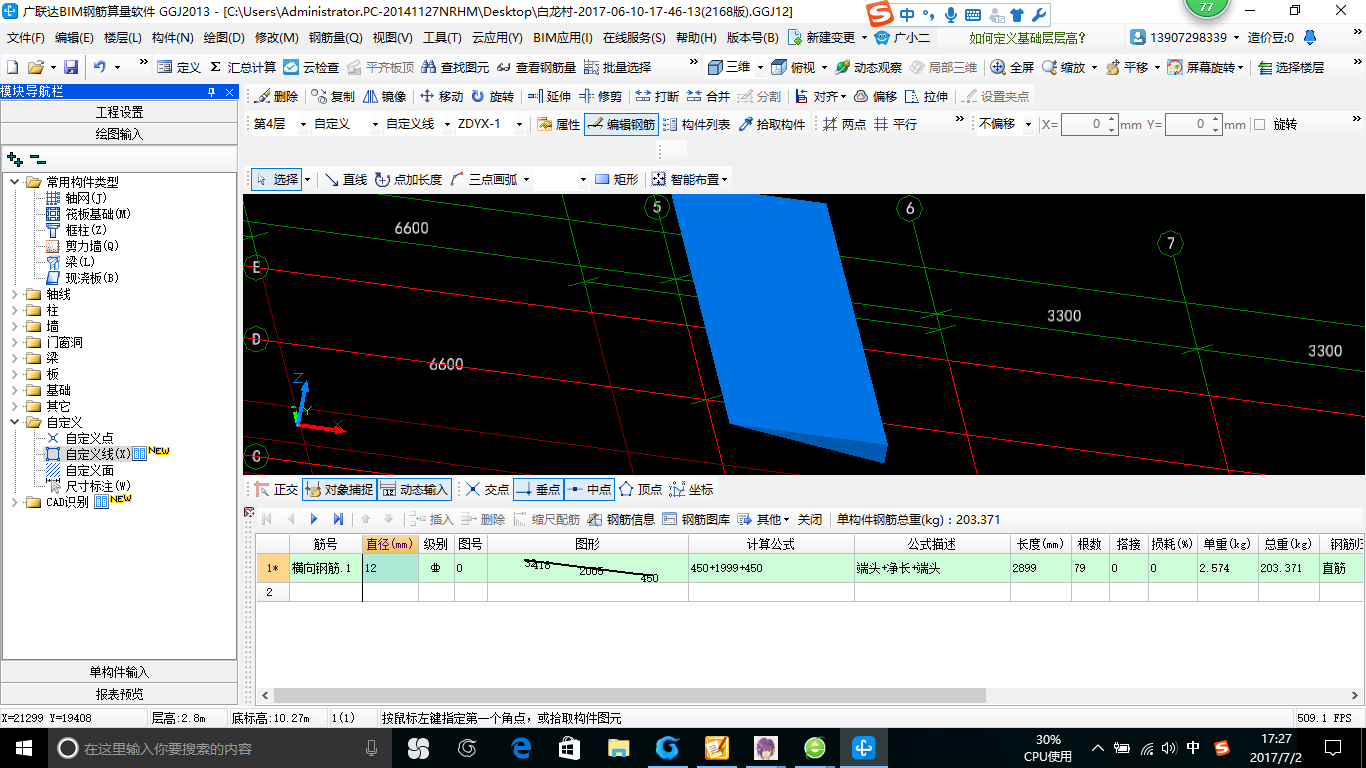Click 单构件输入 navigation button
1366x768 pixels.
119,672
